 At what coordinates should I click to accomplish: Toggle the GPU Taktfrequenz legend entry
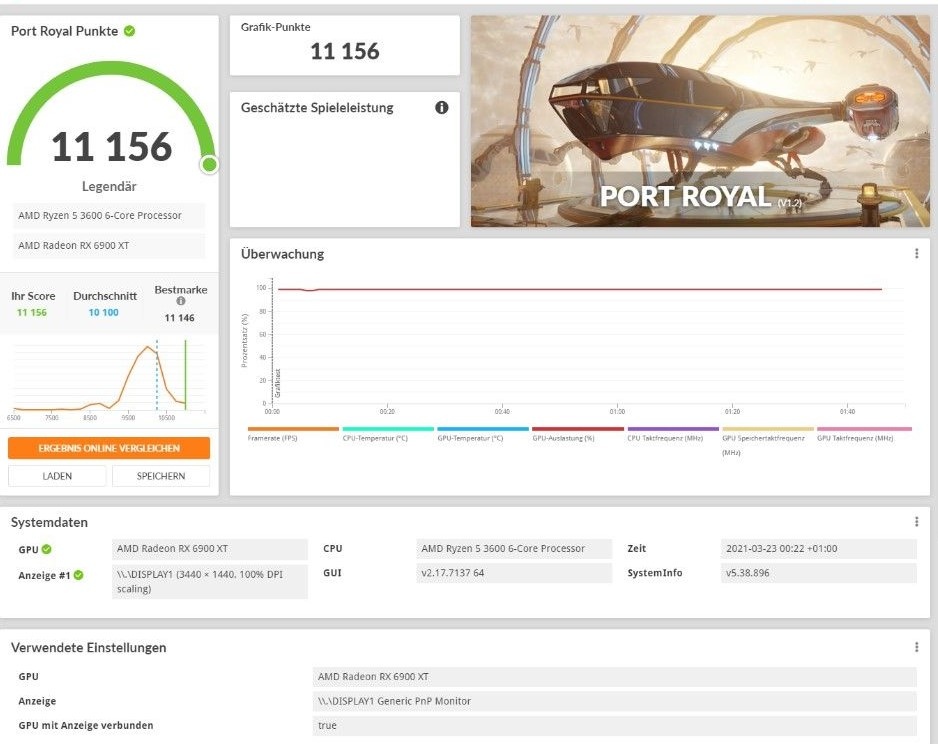(x=864, y=435)
